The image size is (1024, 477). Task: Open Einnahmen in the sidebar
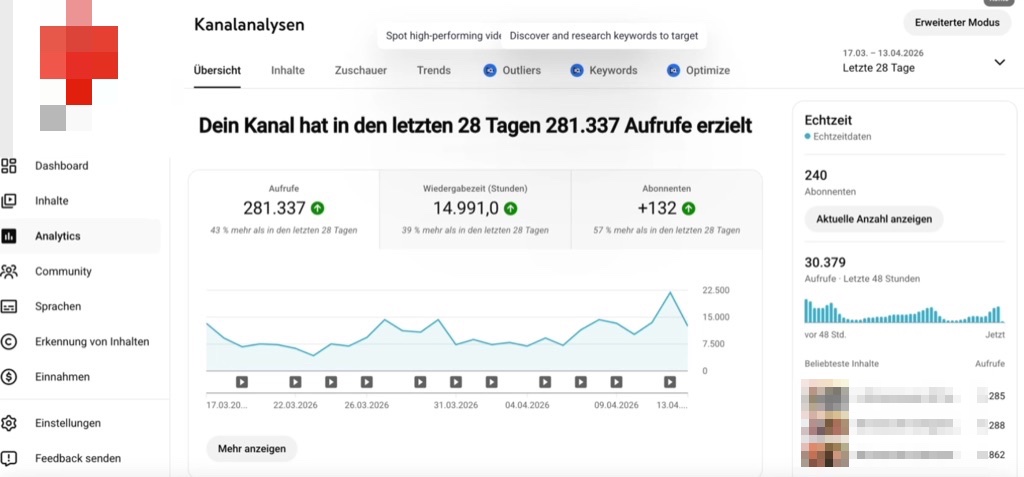(x=63, y=377)
